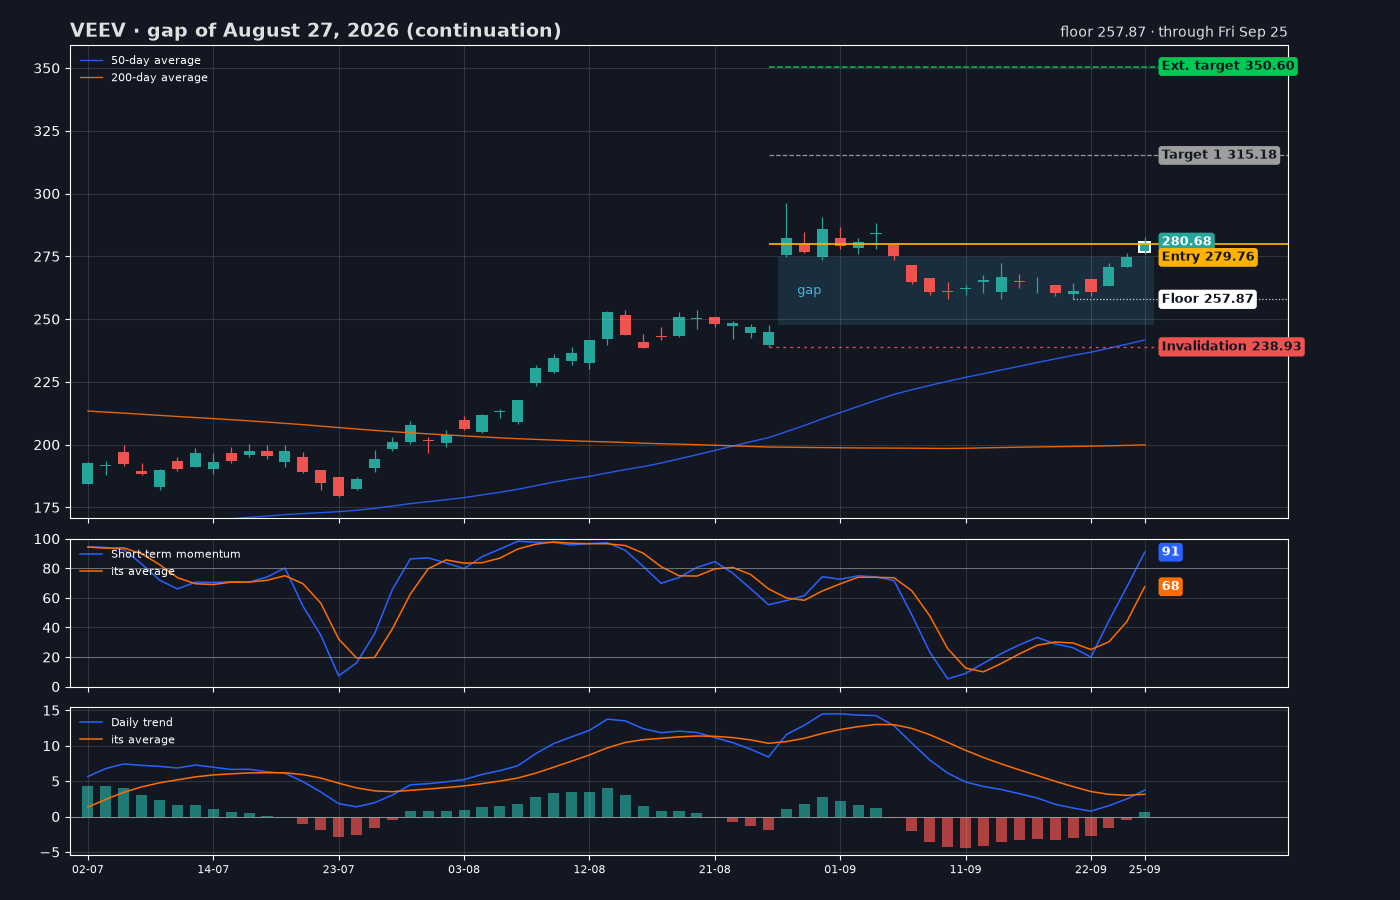The width and height of the screenshot is (1400, 900).
Task: Click the highlighted last candle marker
Action: pos(1145,246)
